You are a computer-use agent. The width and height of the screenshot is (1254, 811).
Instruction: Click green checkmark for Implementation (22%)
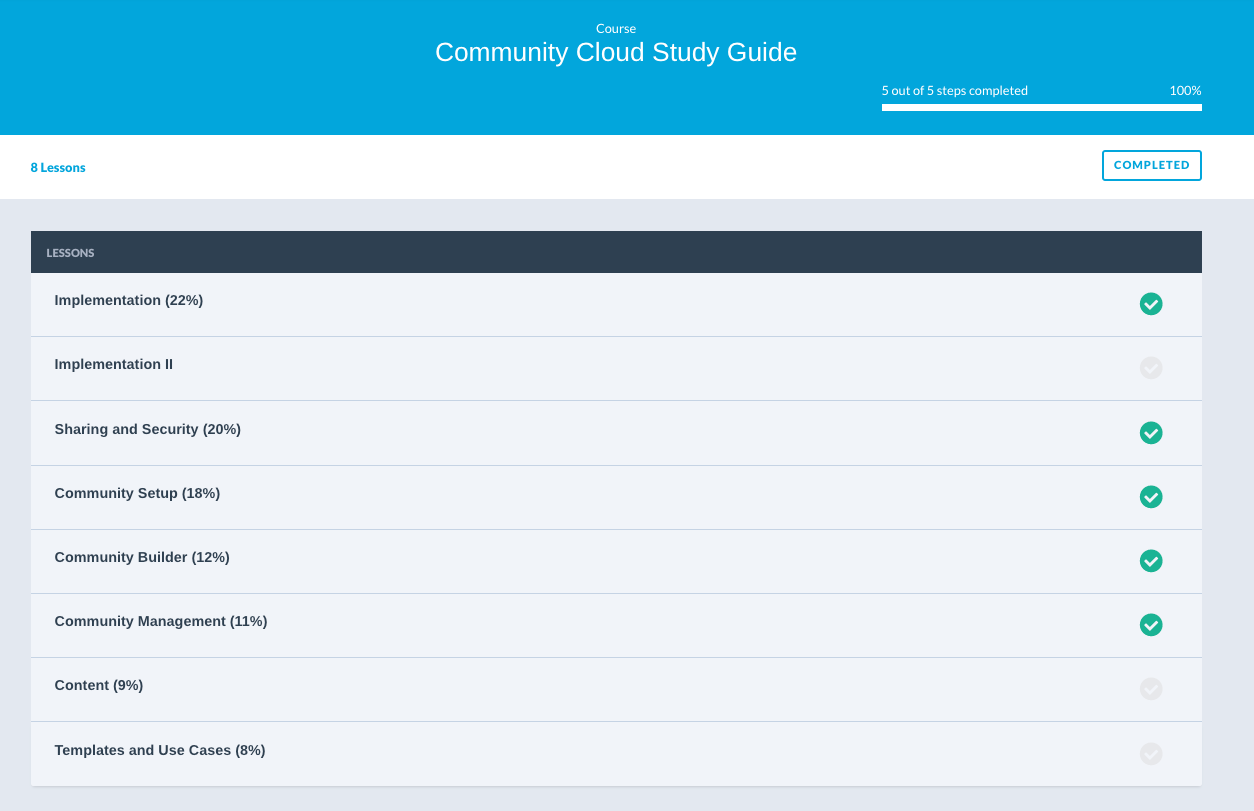click(x=1151, y=304)
